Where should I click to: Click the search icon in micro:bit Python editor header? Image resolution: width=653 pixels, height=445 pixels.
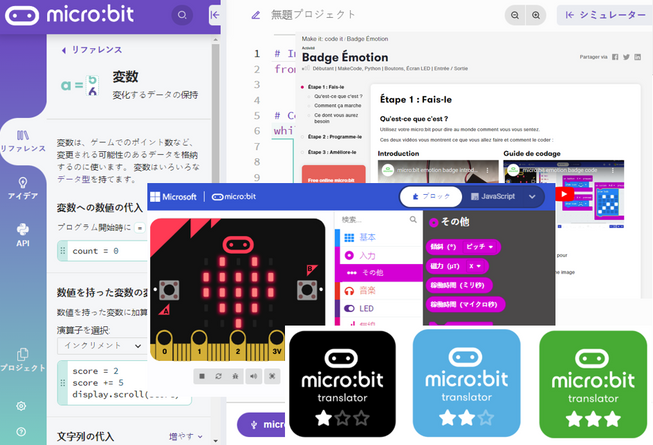[x=182, y=15]
